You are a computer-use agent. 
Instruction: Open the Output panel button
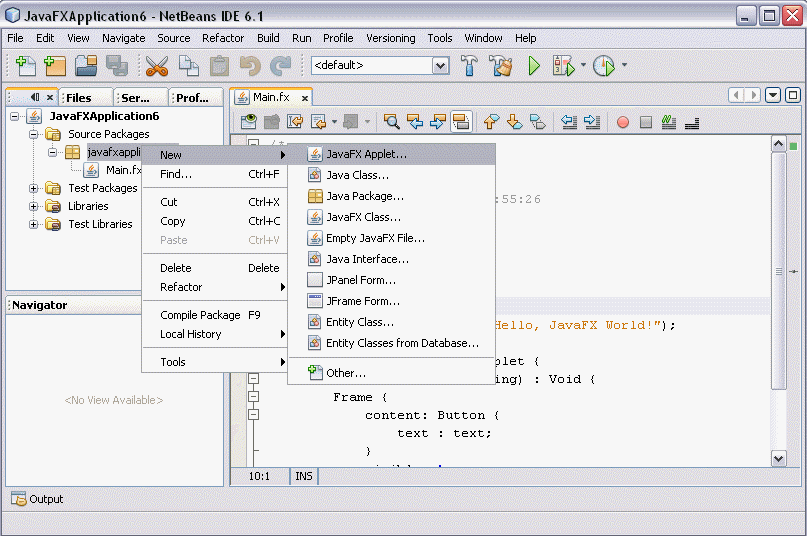point(37,499)
